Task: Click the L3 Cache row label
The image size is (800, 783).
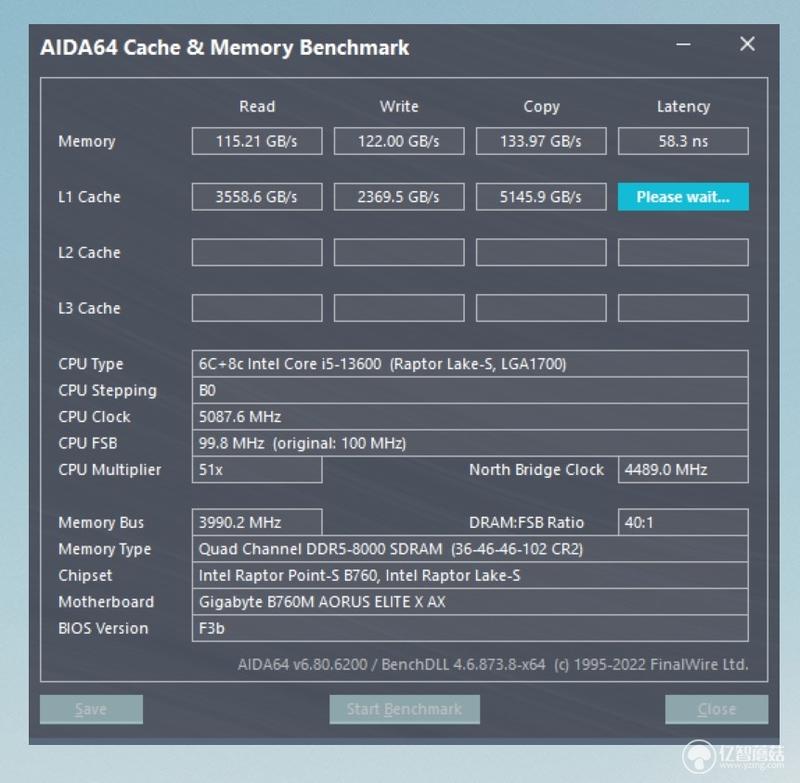Action: [89, 308]
